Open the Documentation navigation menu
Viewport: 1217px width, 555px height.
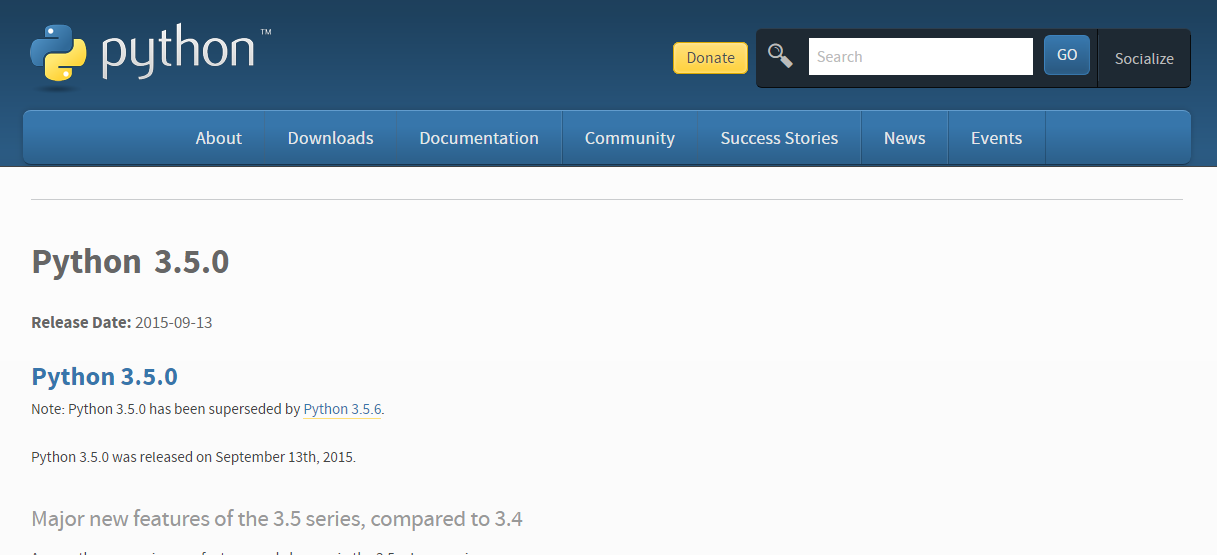pyautogui.click(x=479, y=138)
